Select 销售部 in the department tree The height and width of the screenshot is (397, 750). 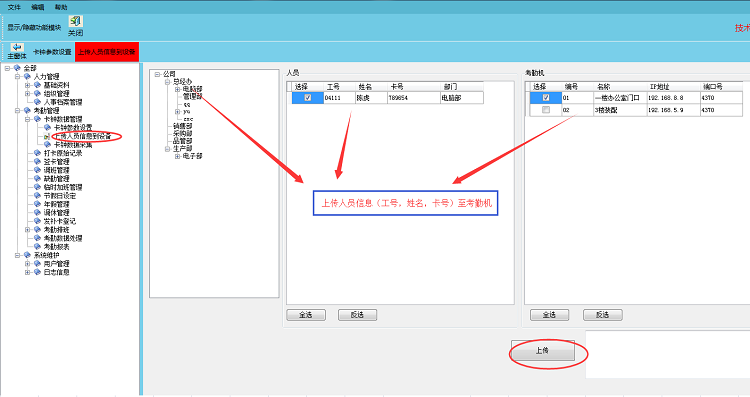(x=182, y=126)
